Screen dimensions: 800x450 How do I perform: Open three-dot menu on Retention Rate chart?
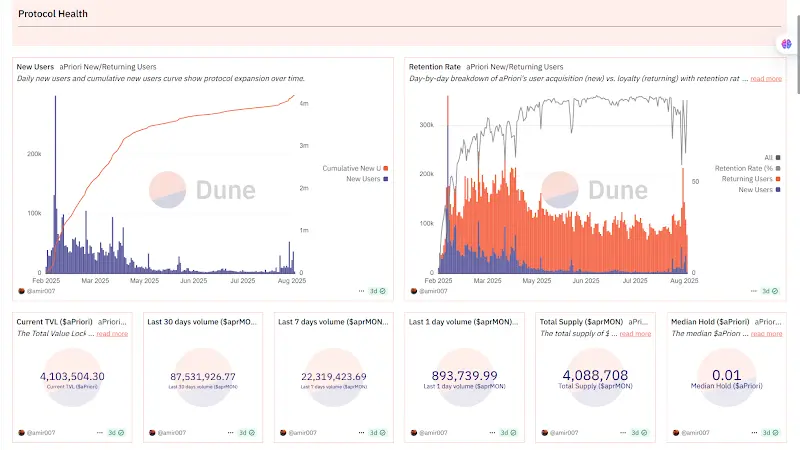click(754, 291)
